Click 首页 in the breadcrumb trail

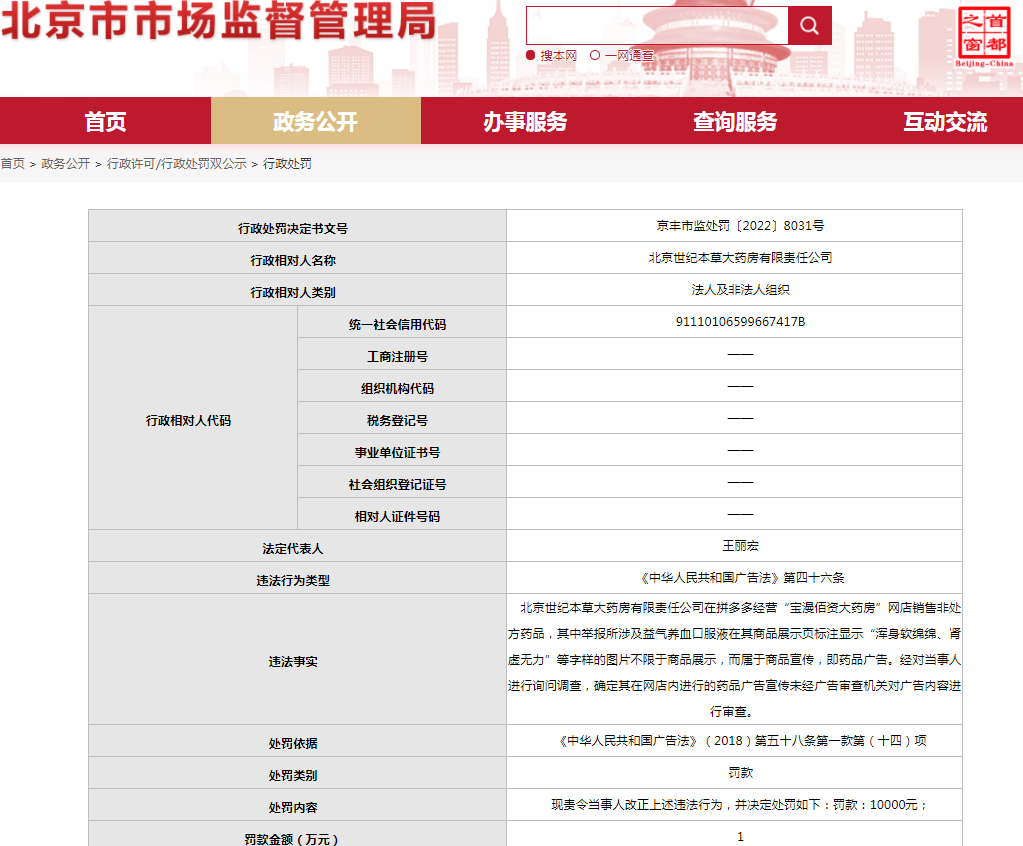pos(13,163)
